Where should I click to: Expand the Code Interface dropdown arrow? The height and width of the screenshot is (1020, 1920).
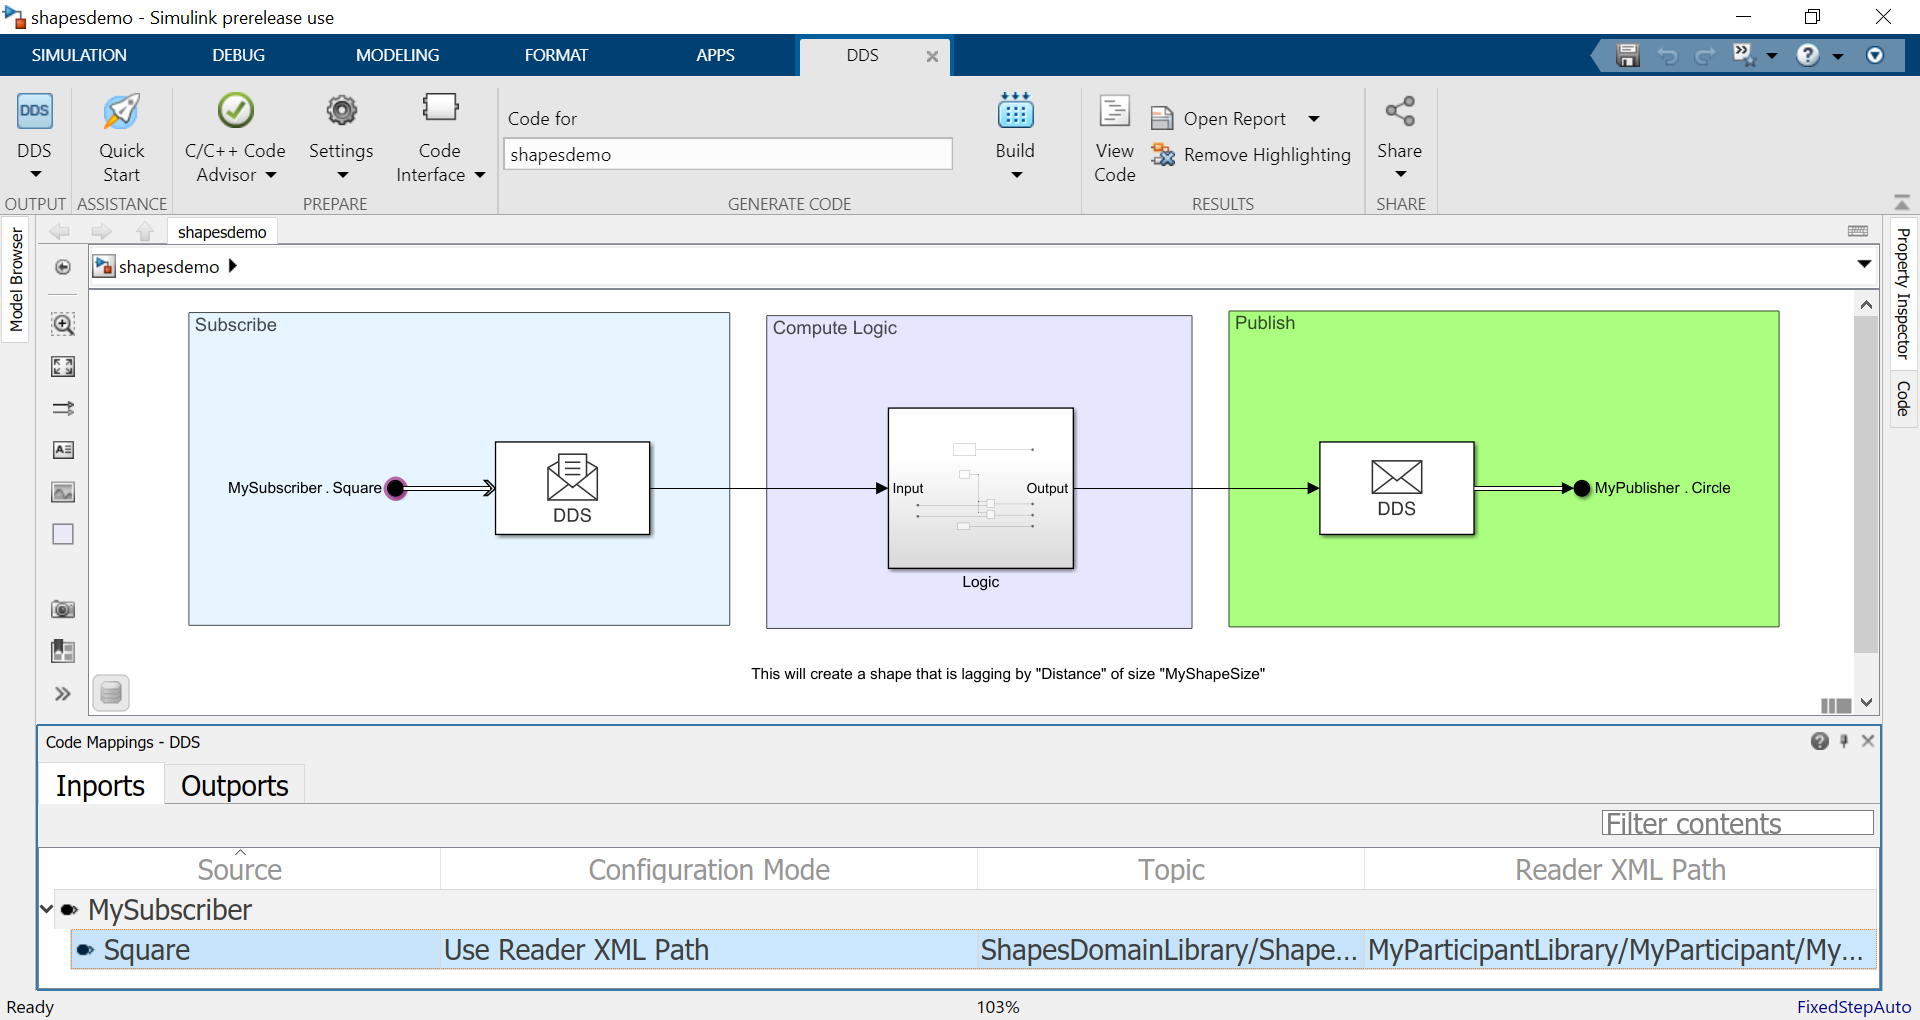coord(480,175)
